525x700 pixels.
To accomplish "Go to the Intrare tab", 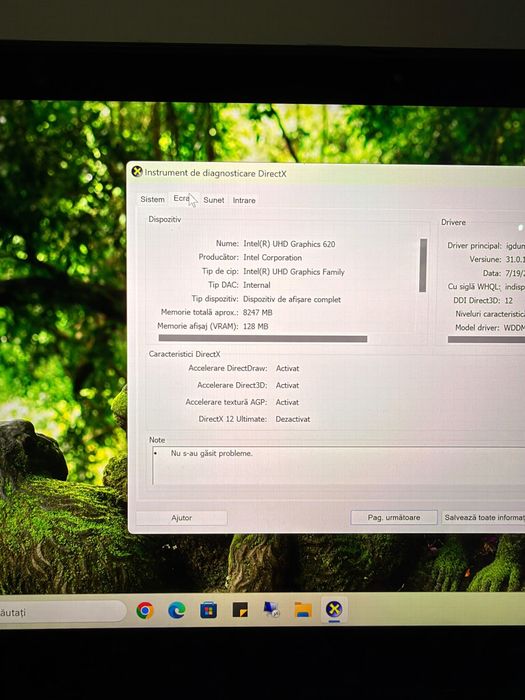I will pyautogui.click(x=244, y=200).
